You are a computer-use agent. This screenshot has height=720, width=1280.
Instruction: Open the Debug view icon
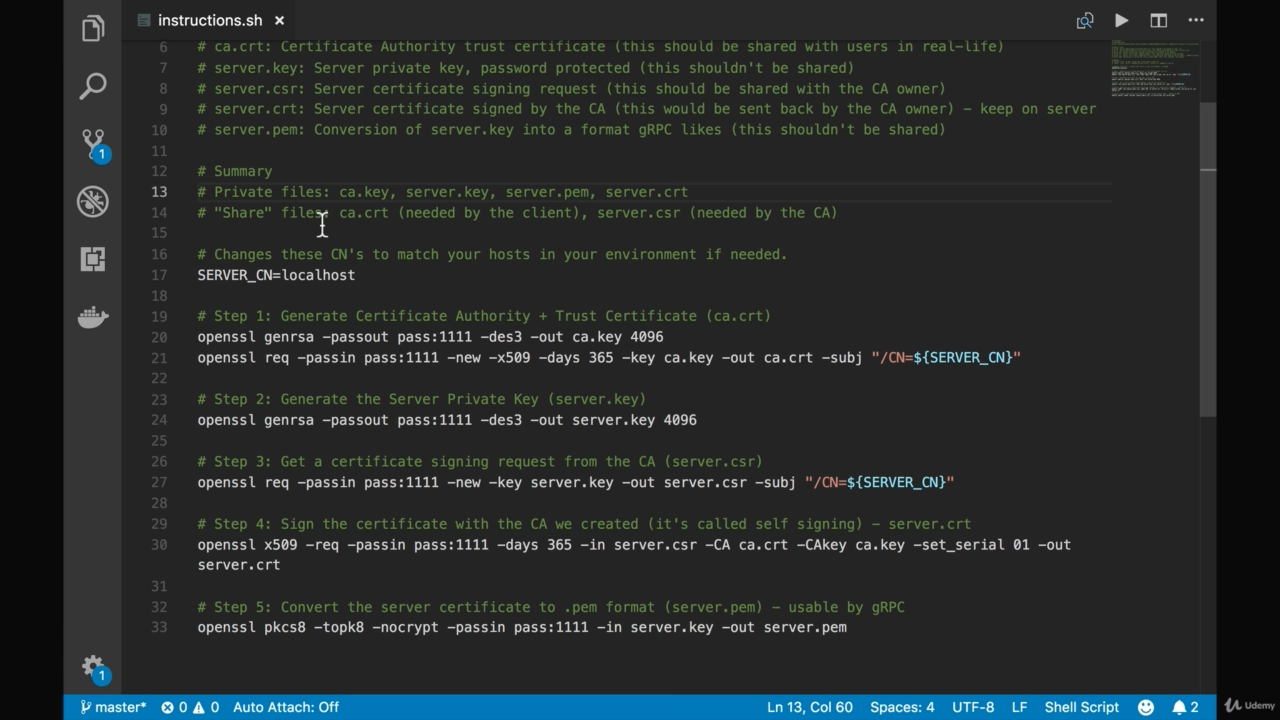point(93,202)
